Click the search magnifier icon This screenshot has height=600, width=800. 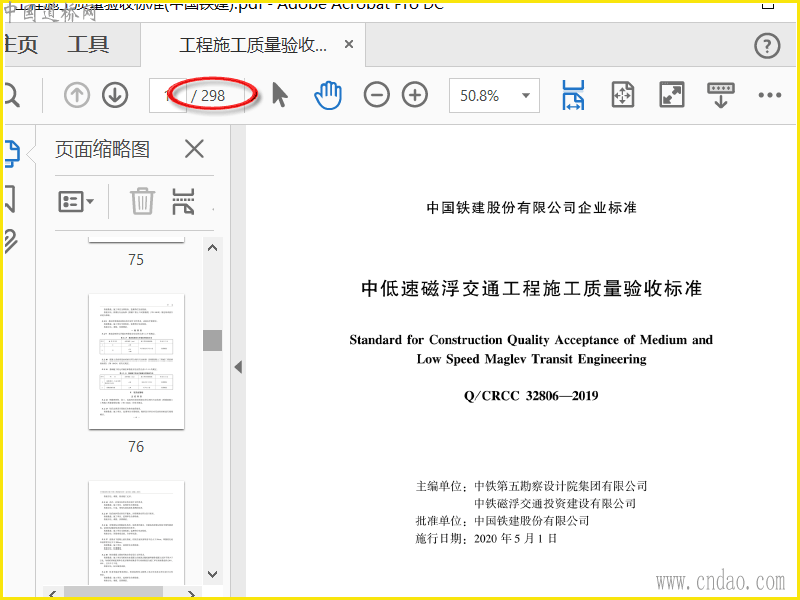[11, 95]
